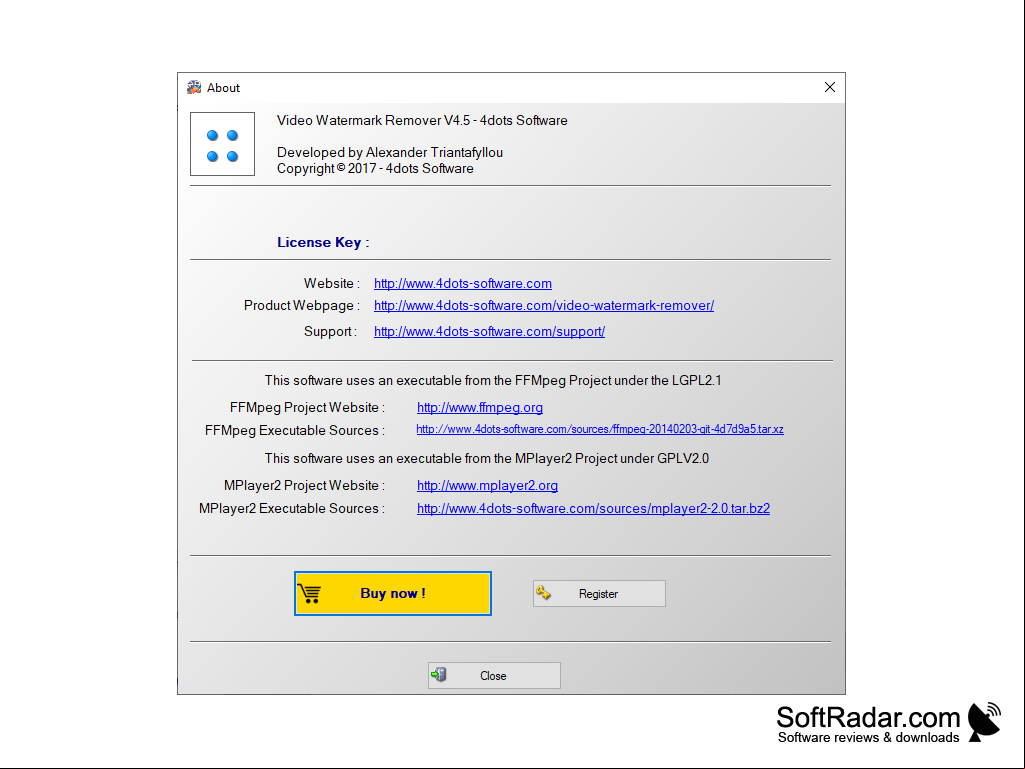
Task: Click the 'Website :' label
Action: [x=331, y=283]
